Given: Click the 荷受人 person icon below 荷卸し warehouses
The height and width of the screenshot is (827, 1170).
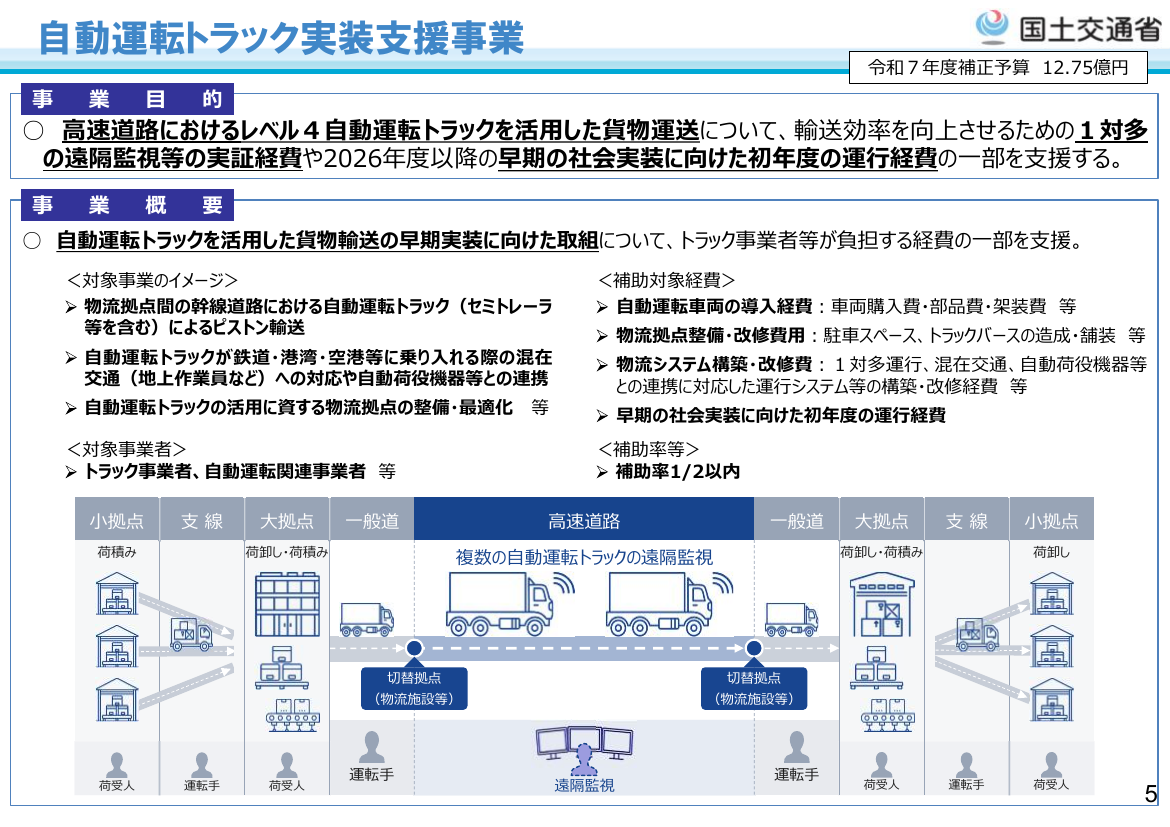Looking at the screenshot, I should (1051, 765).
